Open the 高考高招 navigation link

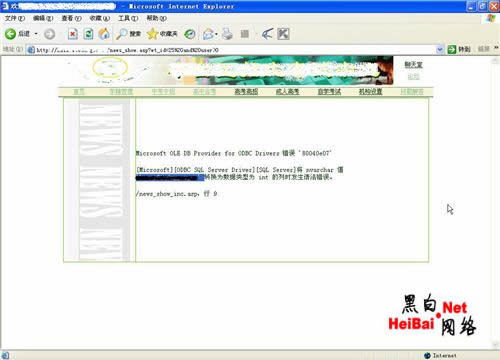tap(246, 91)
